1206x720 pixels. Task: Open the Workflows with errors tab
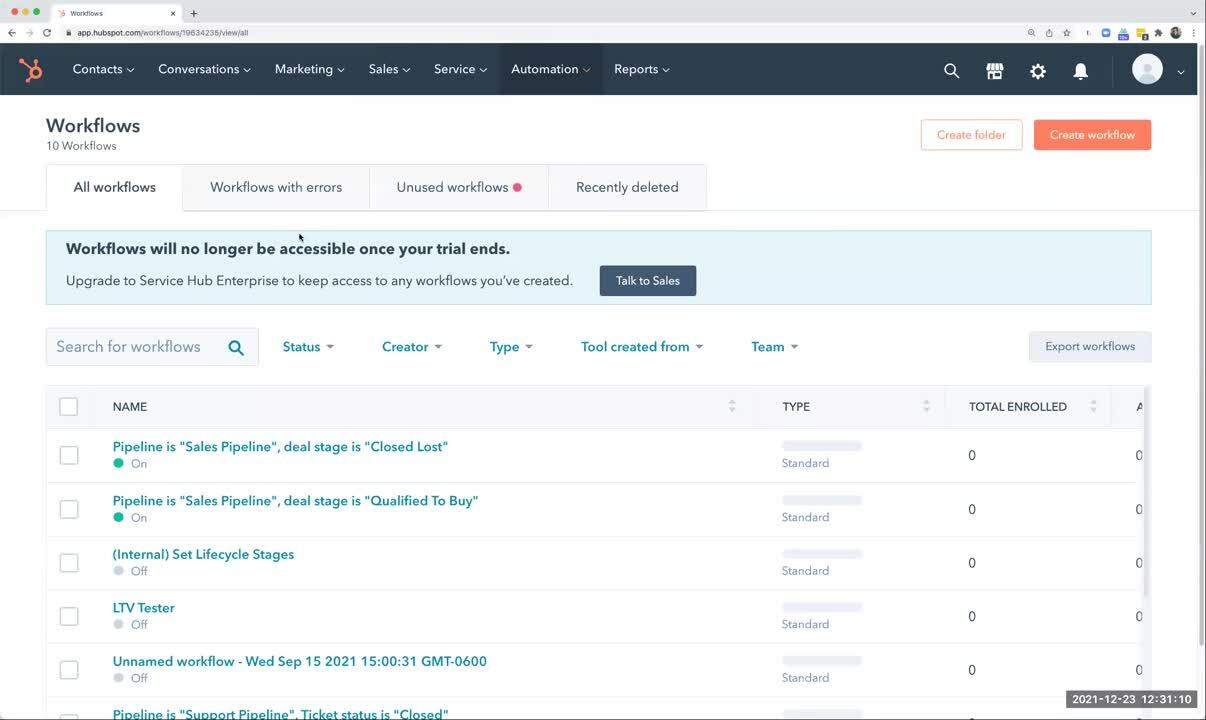pos(276,187)
